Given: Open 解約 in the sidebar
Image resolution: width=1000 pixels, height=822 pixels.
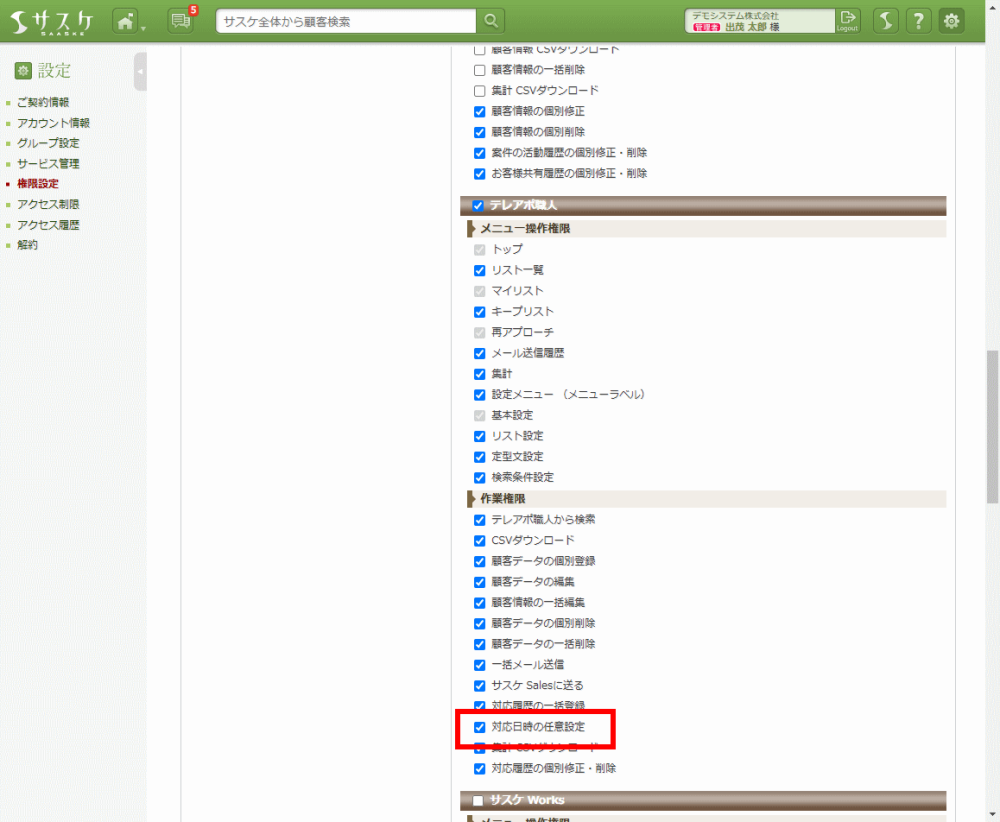Looking at the screenshot, I should (x=27, y=245).
